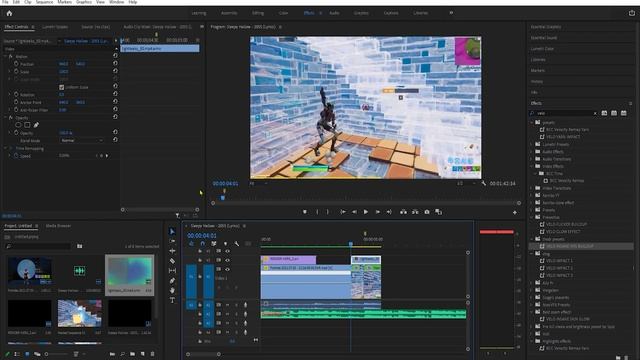Click the Extract button
The height and width of the screenshot is (360, 640).
point(415,212)
